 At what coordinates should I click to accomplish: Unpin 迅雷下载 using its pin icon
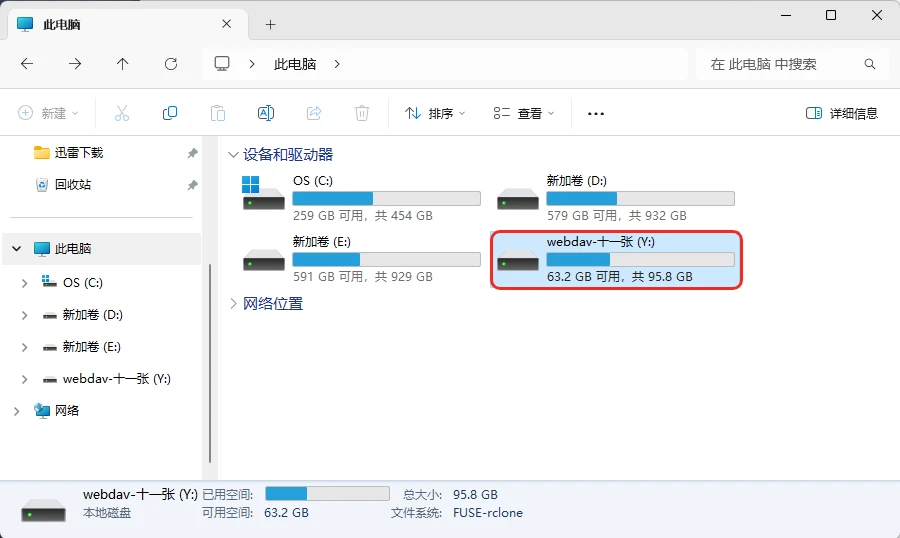pyautogui.click(x=192, y=153)
